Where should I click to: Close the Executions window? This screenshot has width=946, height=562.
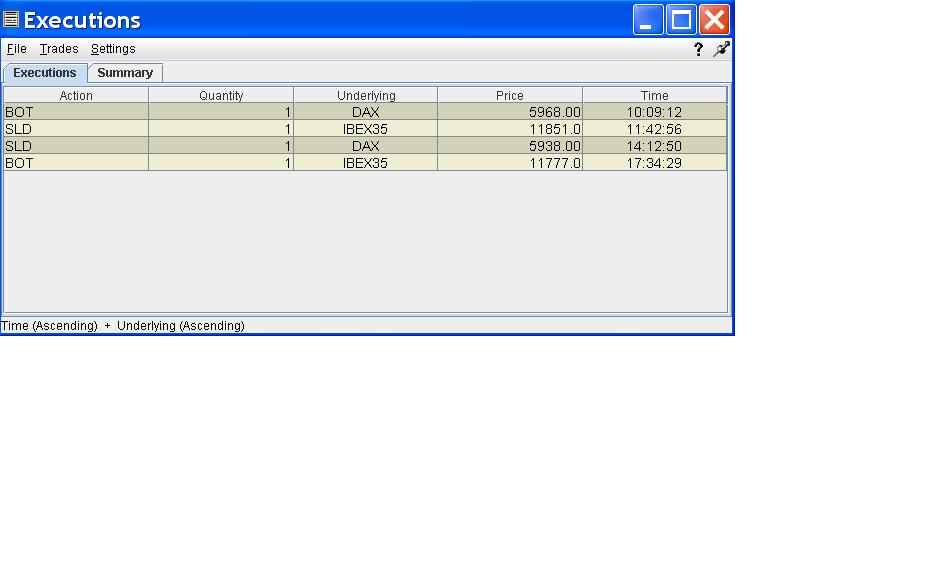click(x=714, y=20)
